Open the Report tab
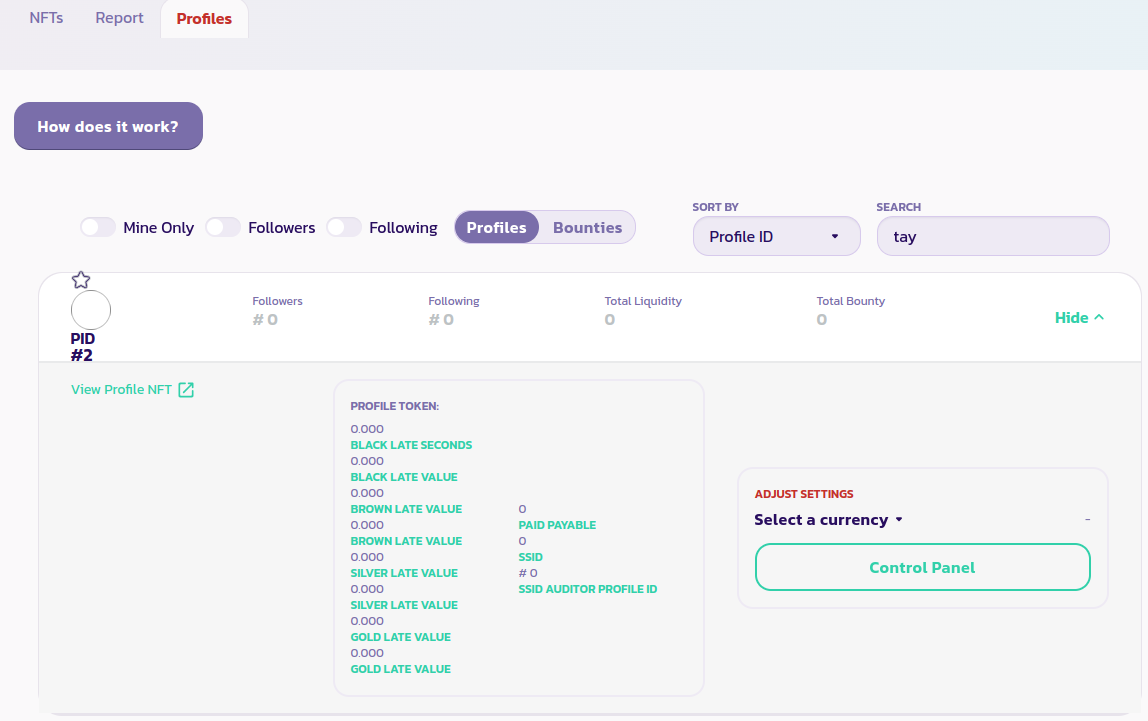Viewport: 1148px width, 721px height. (x=120, y=18)
